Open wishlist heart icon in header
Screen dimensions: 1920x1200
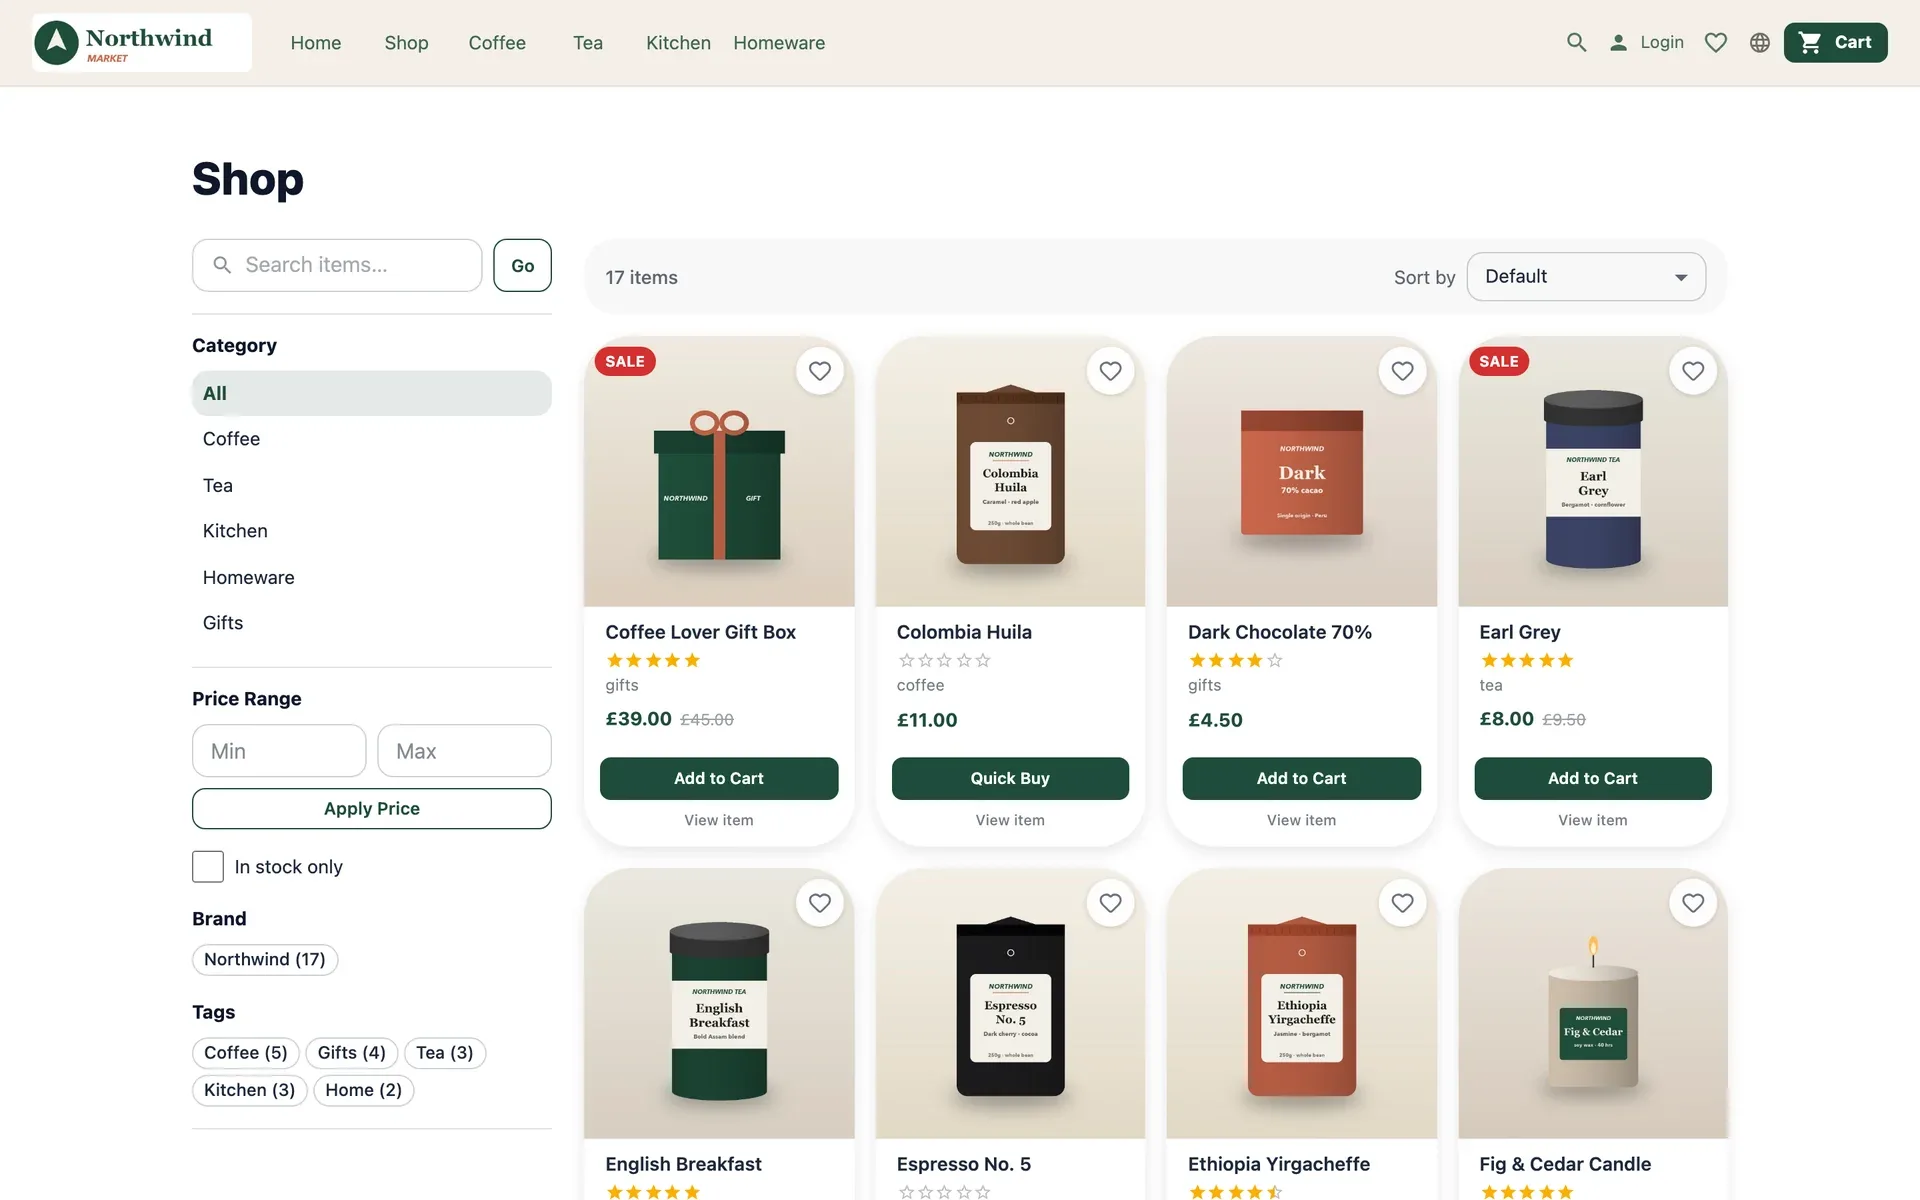tap(1716, 42)
